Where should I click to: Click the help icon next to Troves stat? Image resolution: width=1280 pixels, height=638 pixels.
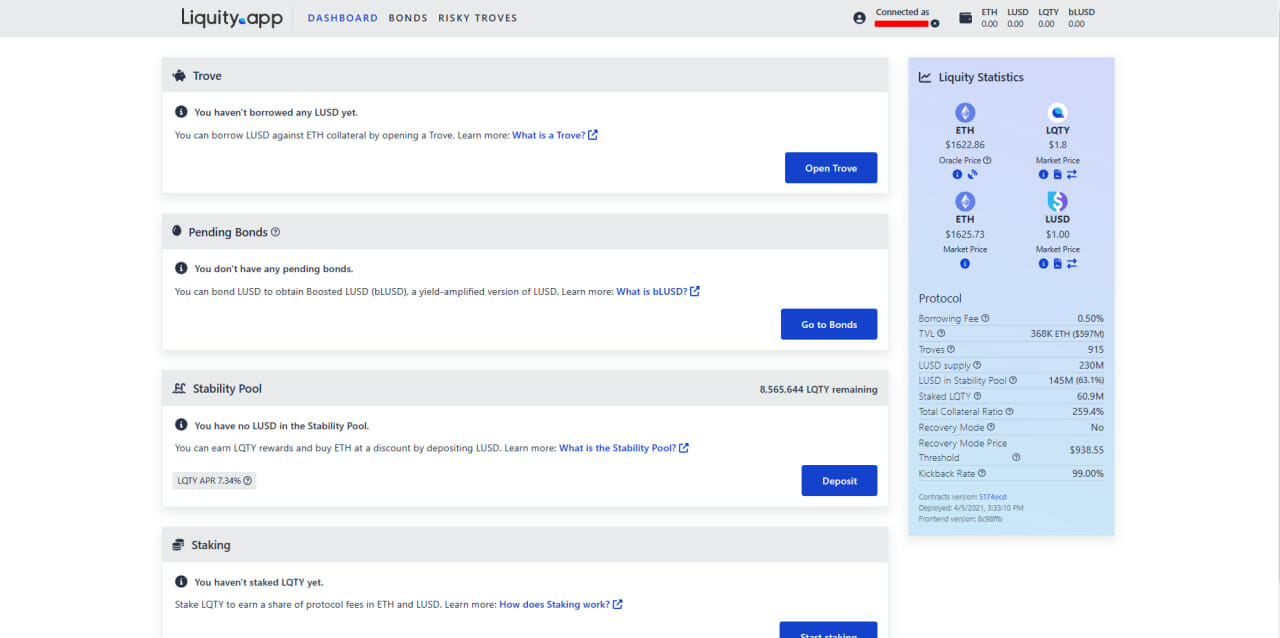click(951, 349)
